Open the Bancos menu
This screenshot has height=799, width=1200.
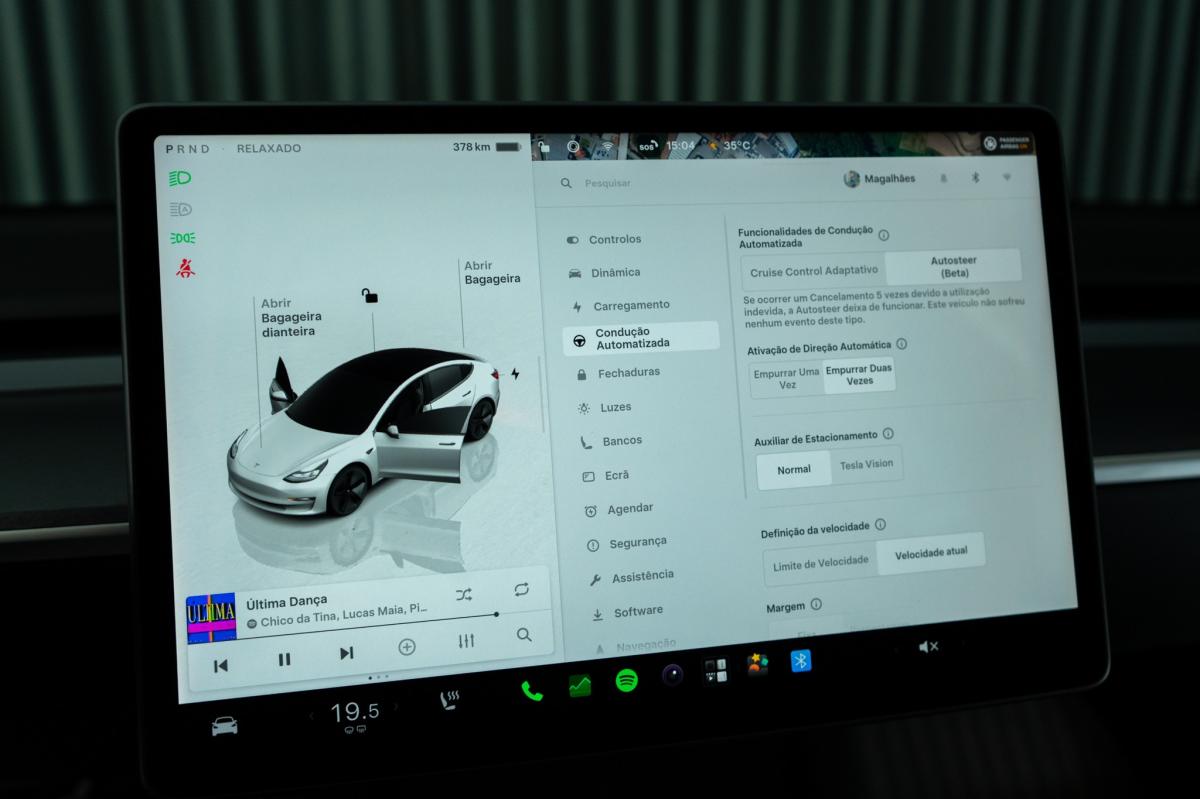tap(611, 441)
